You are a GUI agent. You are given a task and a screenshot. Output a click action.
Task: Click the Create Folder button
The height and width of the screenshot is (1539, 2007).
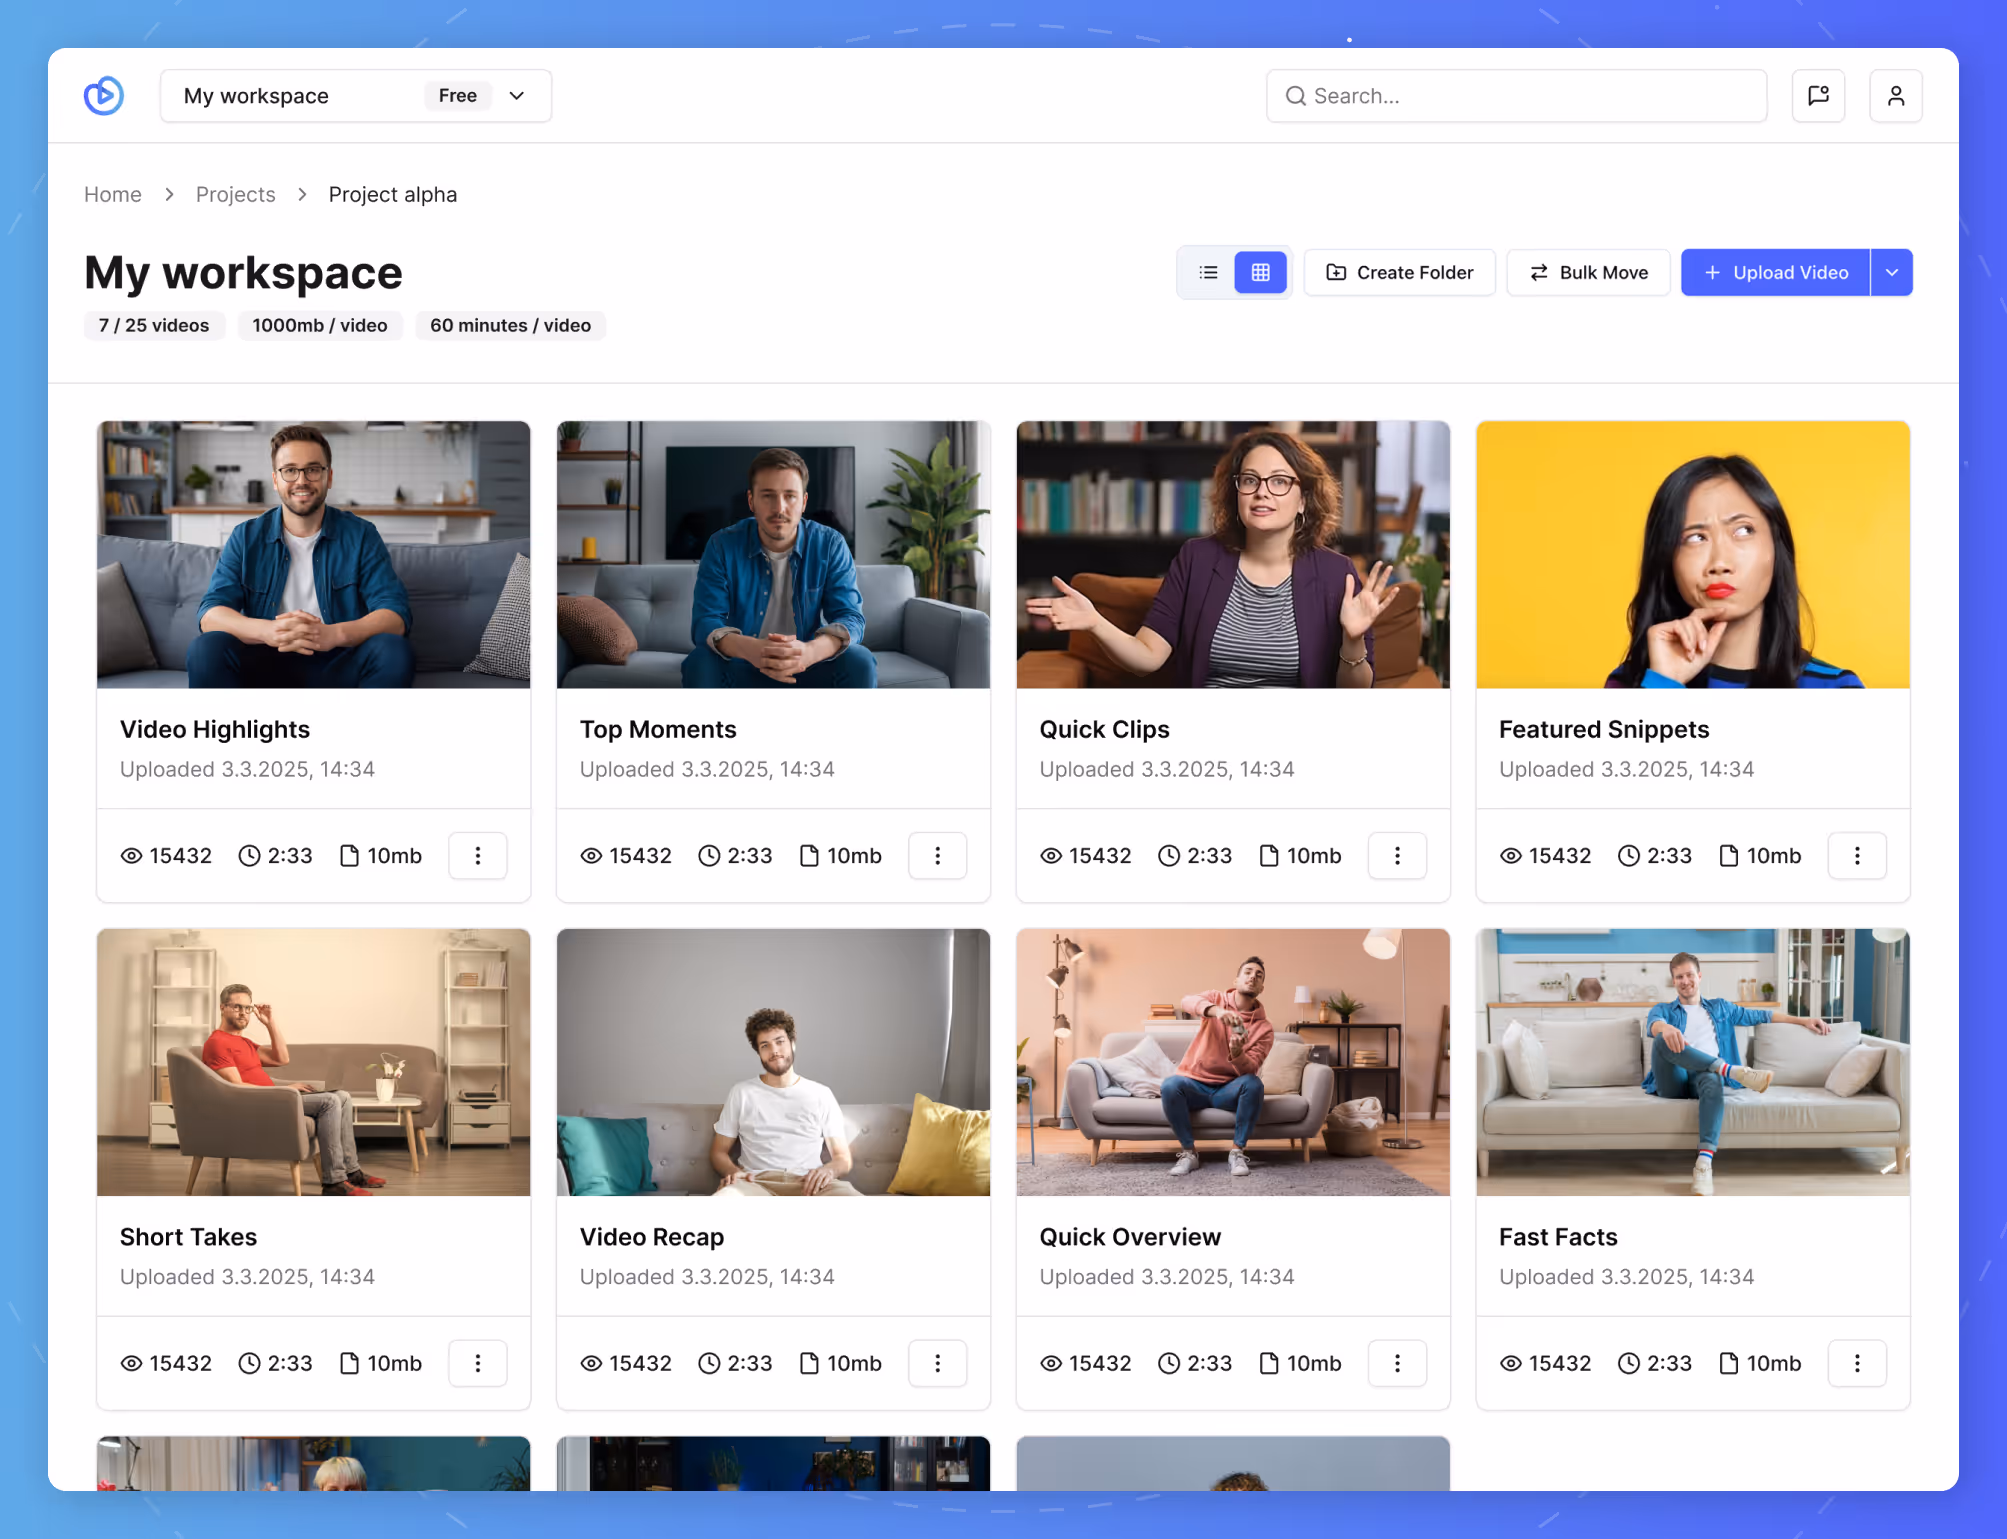tap(1399, 272)
